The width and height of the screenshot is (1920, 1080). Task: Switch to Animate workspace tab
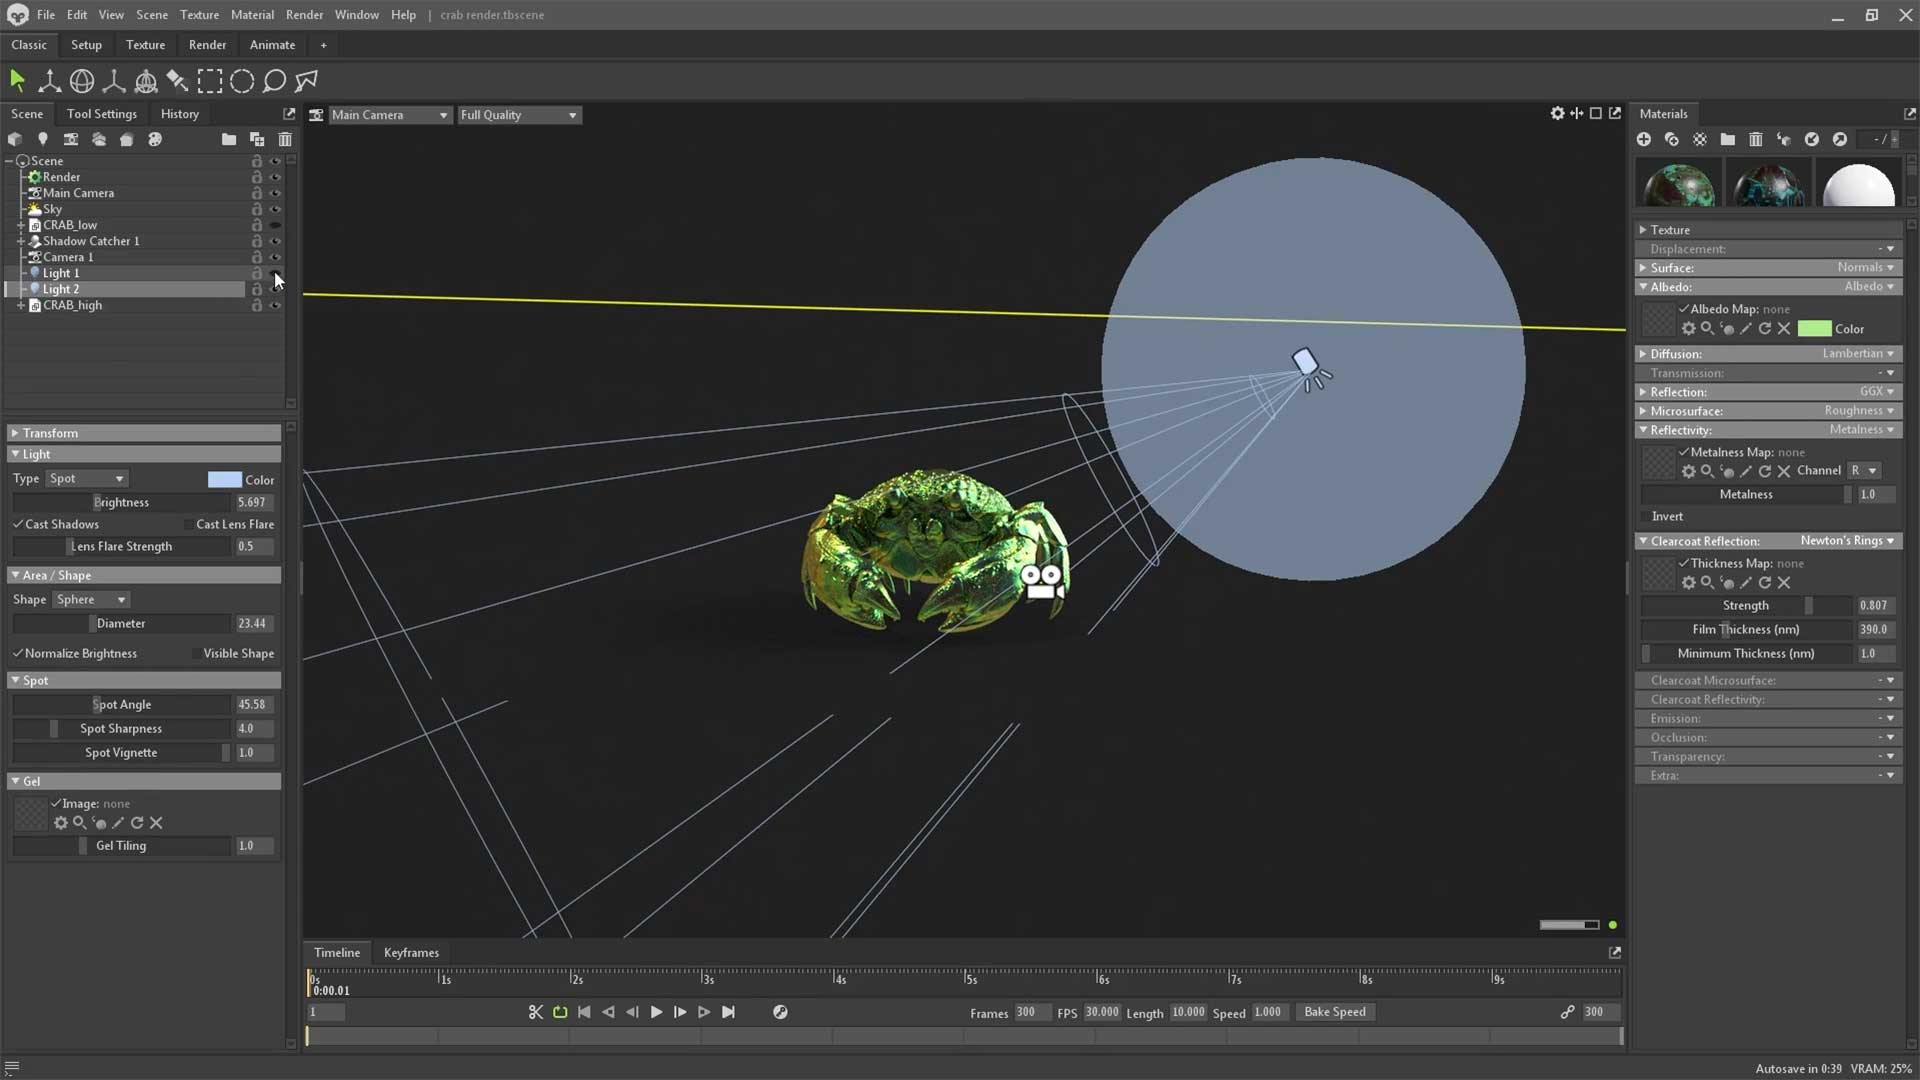pyautogui.click(x=272, y=45)
